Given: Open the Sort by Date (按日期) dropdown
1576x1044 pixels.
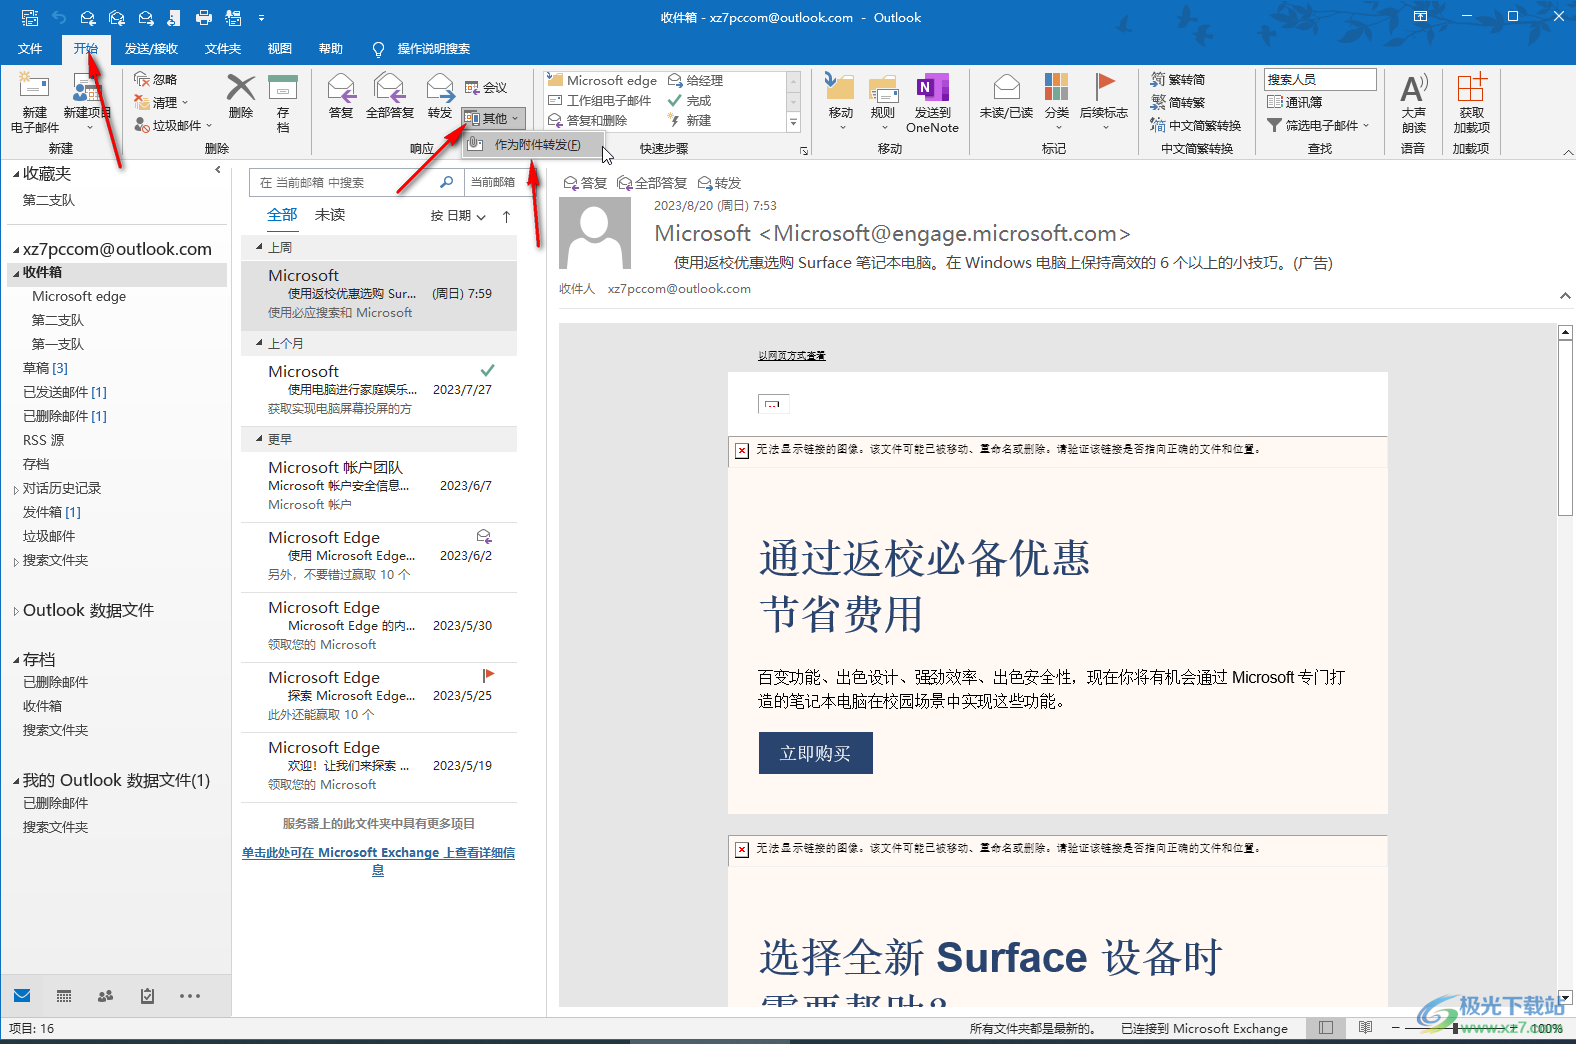Looking at the screenshot, I should pyautogui.click(x=458, y=216).
